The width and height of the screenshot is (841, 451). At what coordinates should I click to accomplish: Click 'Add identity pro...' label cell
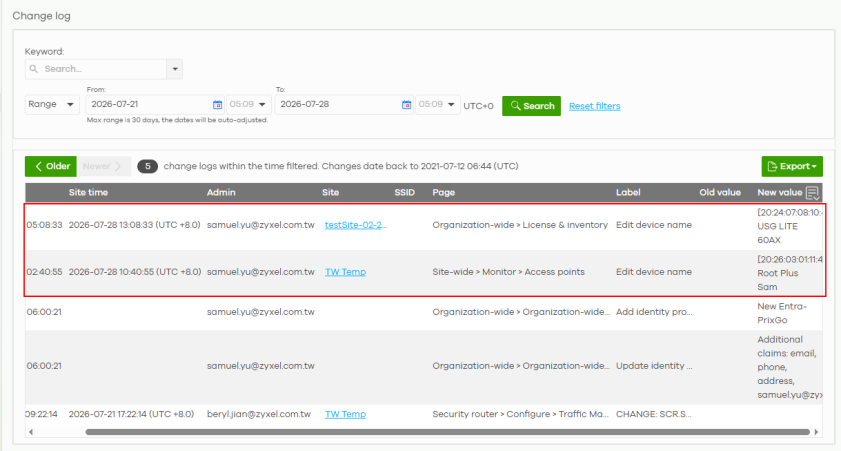tap(654, 312)
